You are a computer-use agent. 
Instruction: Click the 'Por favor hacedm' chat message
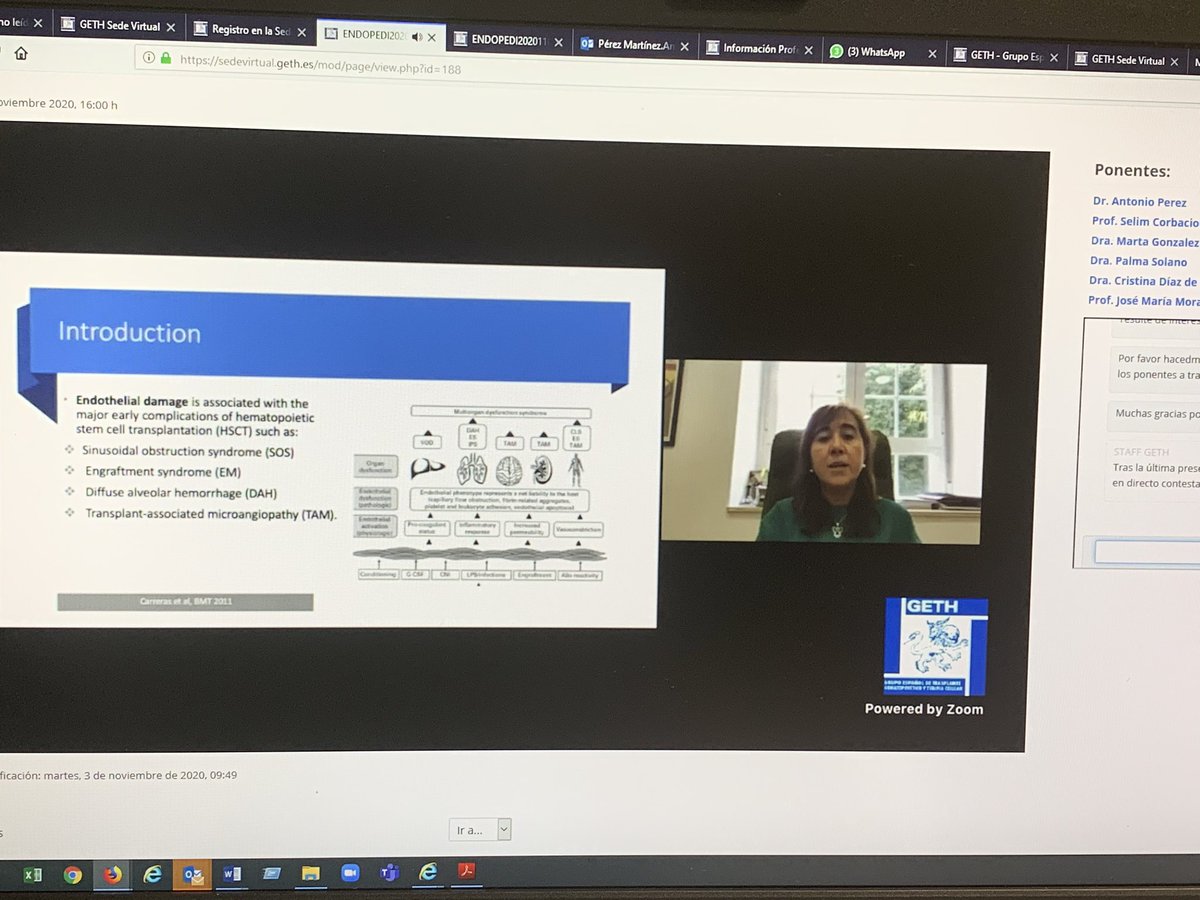(x=1156, y=367)
